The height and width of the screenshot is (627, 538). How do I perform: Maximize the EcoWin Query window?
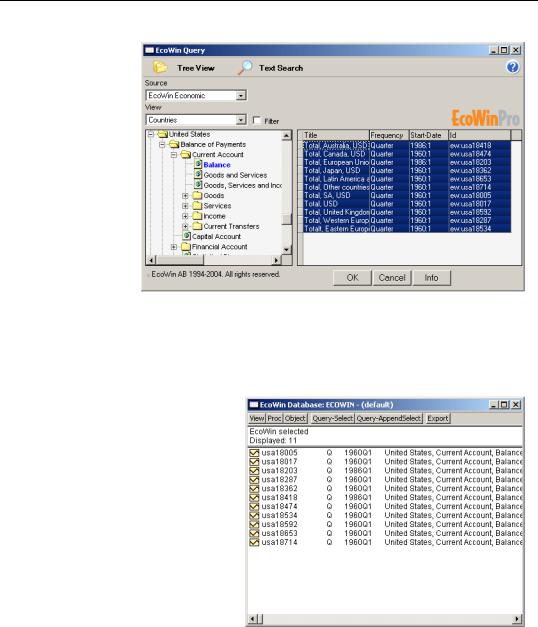(504, 50)
